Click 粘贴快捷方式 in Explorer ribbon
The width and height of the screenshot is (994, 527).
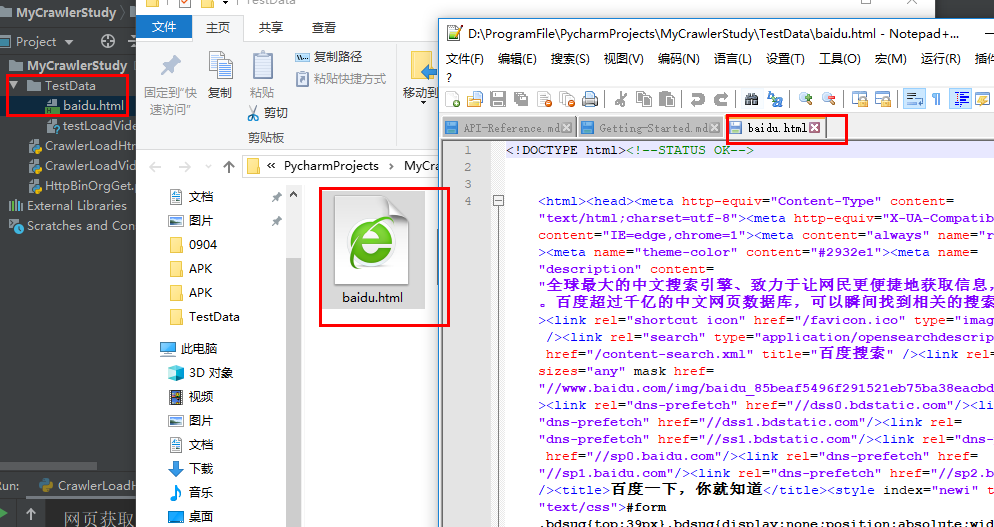pos(341,79)
